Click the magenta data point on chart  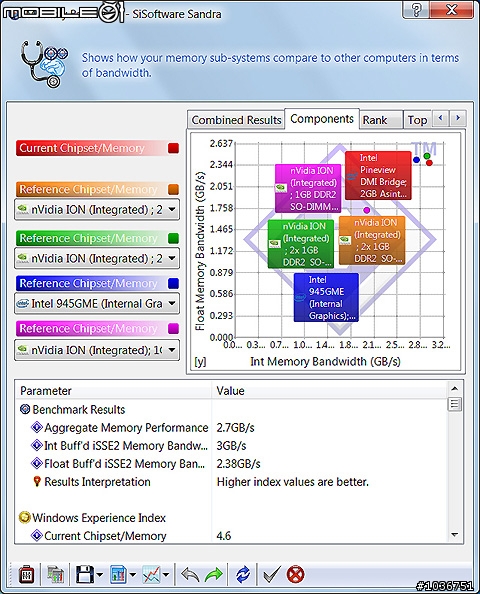366,210
